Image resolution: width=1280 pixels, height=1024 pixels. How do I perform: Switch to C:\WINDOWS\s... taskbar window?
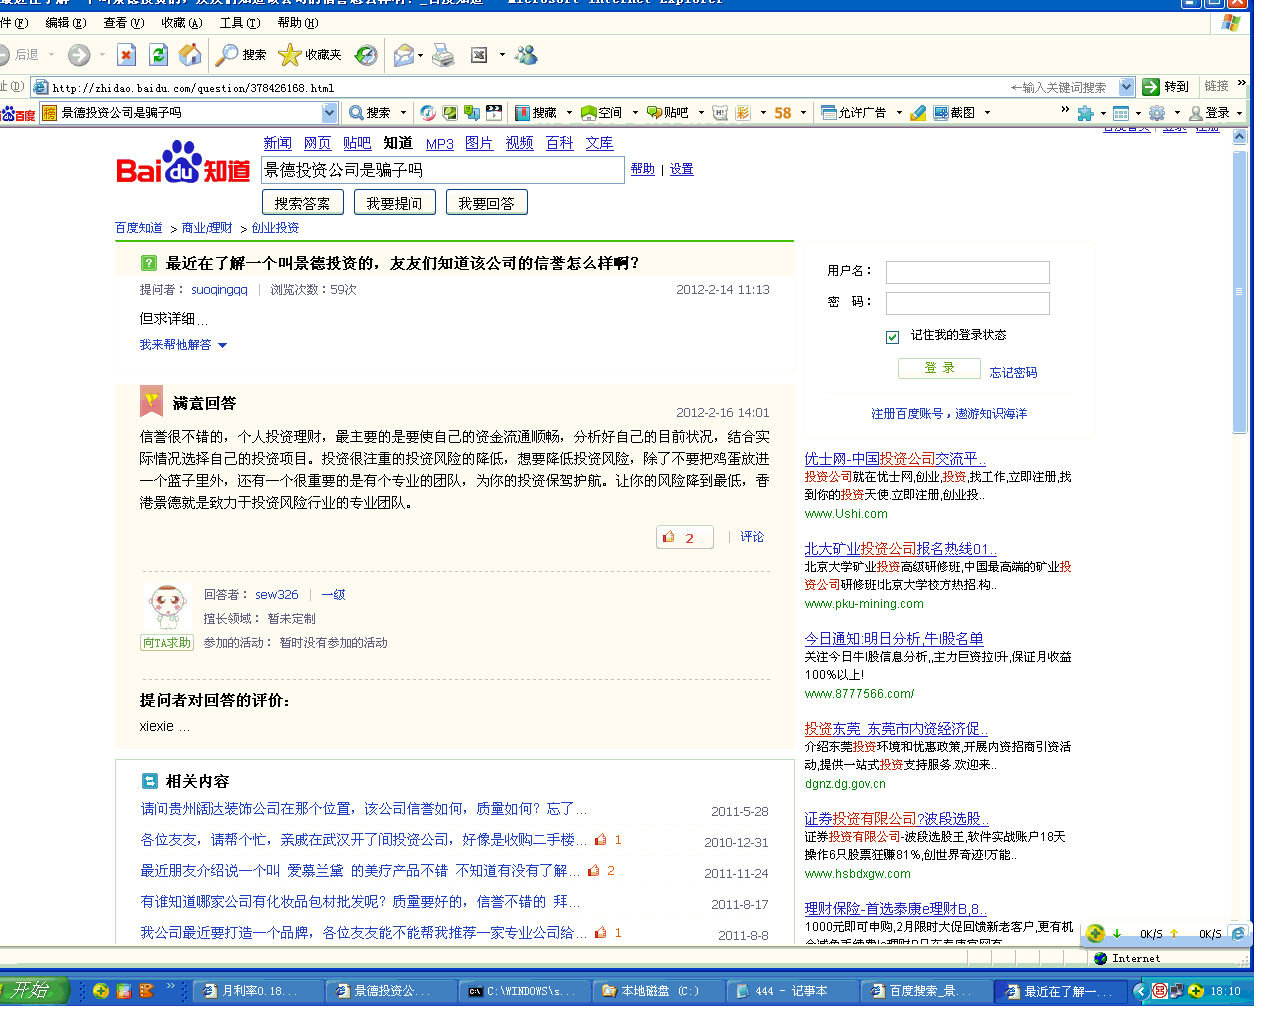(523, 991)
